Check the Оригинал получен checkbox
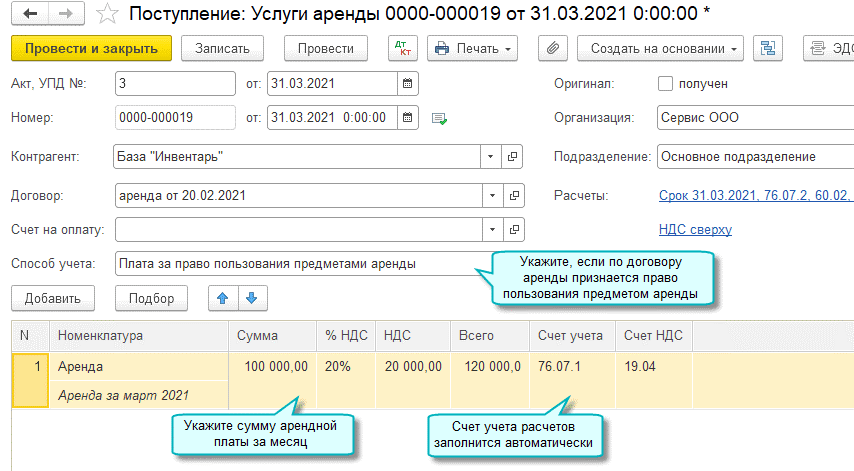854x471 pixels. 665,84
